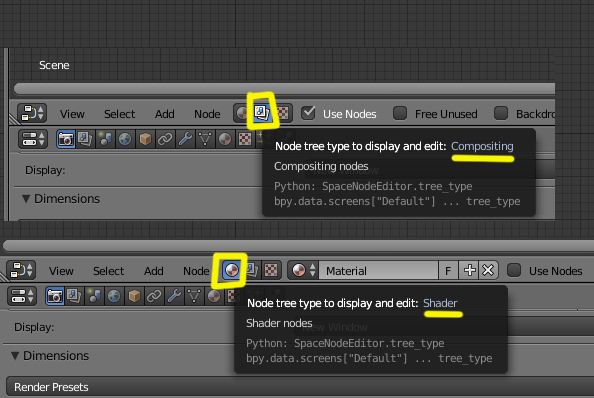Open Scene tab below the Material header
Viewport: 594px width, 398px height.
click(94, 296)
